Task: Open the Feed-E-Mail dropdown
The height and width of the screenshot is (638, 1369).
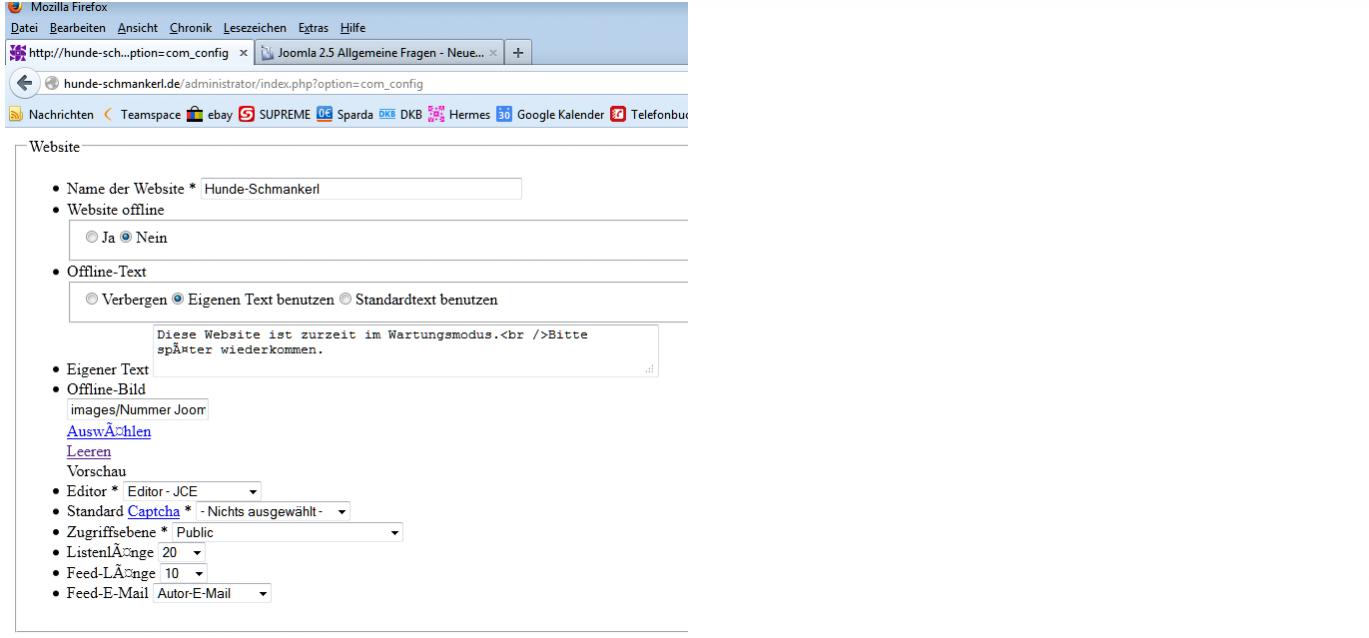Action: click(x=212, y=595)
